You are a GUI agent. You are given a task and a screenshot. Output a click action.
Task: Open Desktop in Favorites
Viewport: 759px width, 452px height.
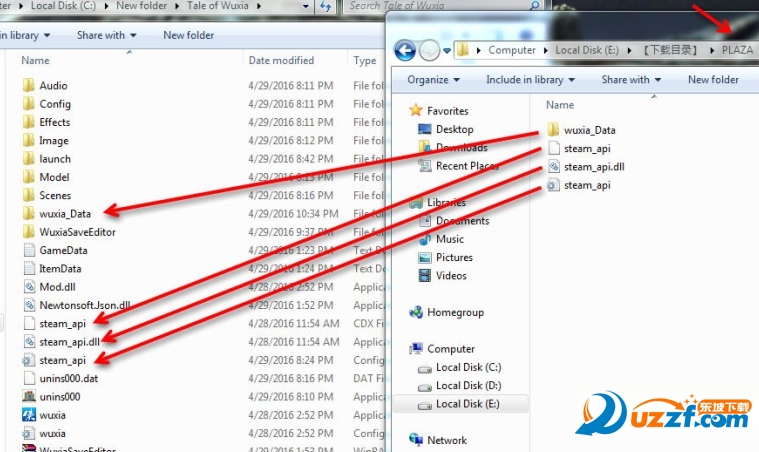coord(454,129)
